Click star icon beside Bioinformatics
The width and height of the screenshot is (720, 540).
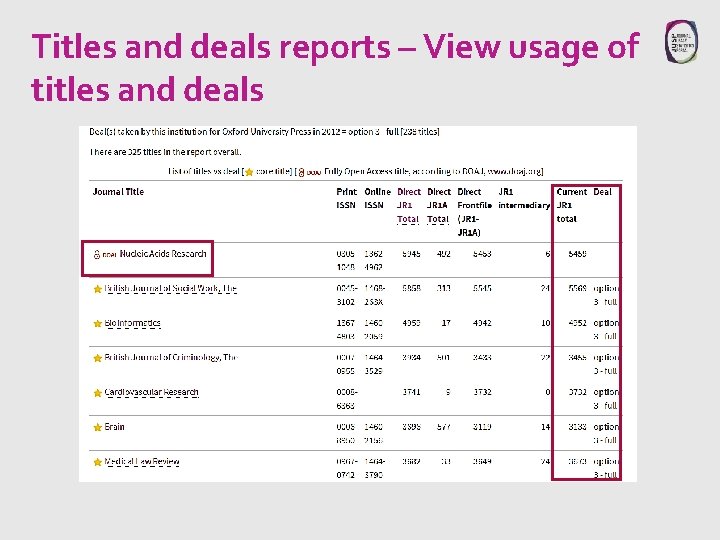pos(97,324)
